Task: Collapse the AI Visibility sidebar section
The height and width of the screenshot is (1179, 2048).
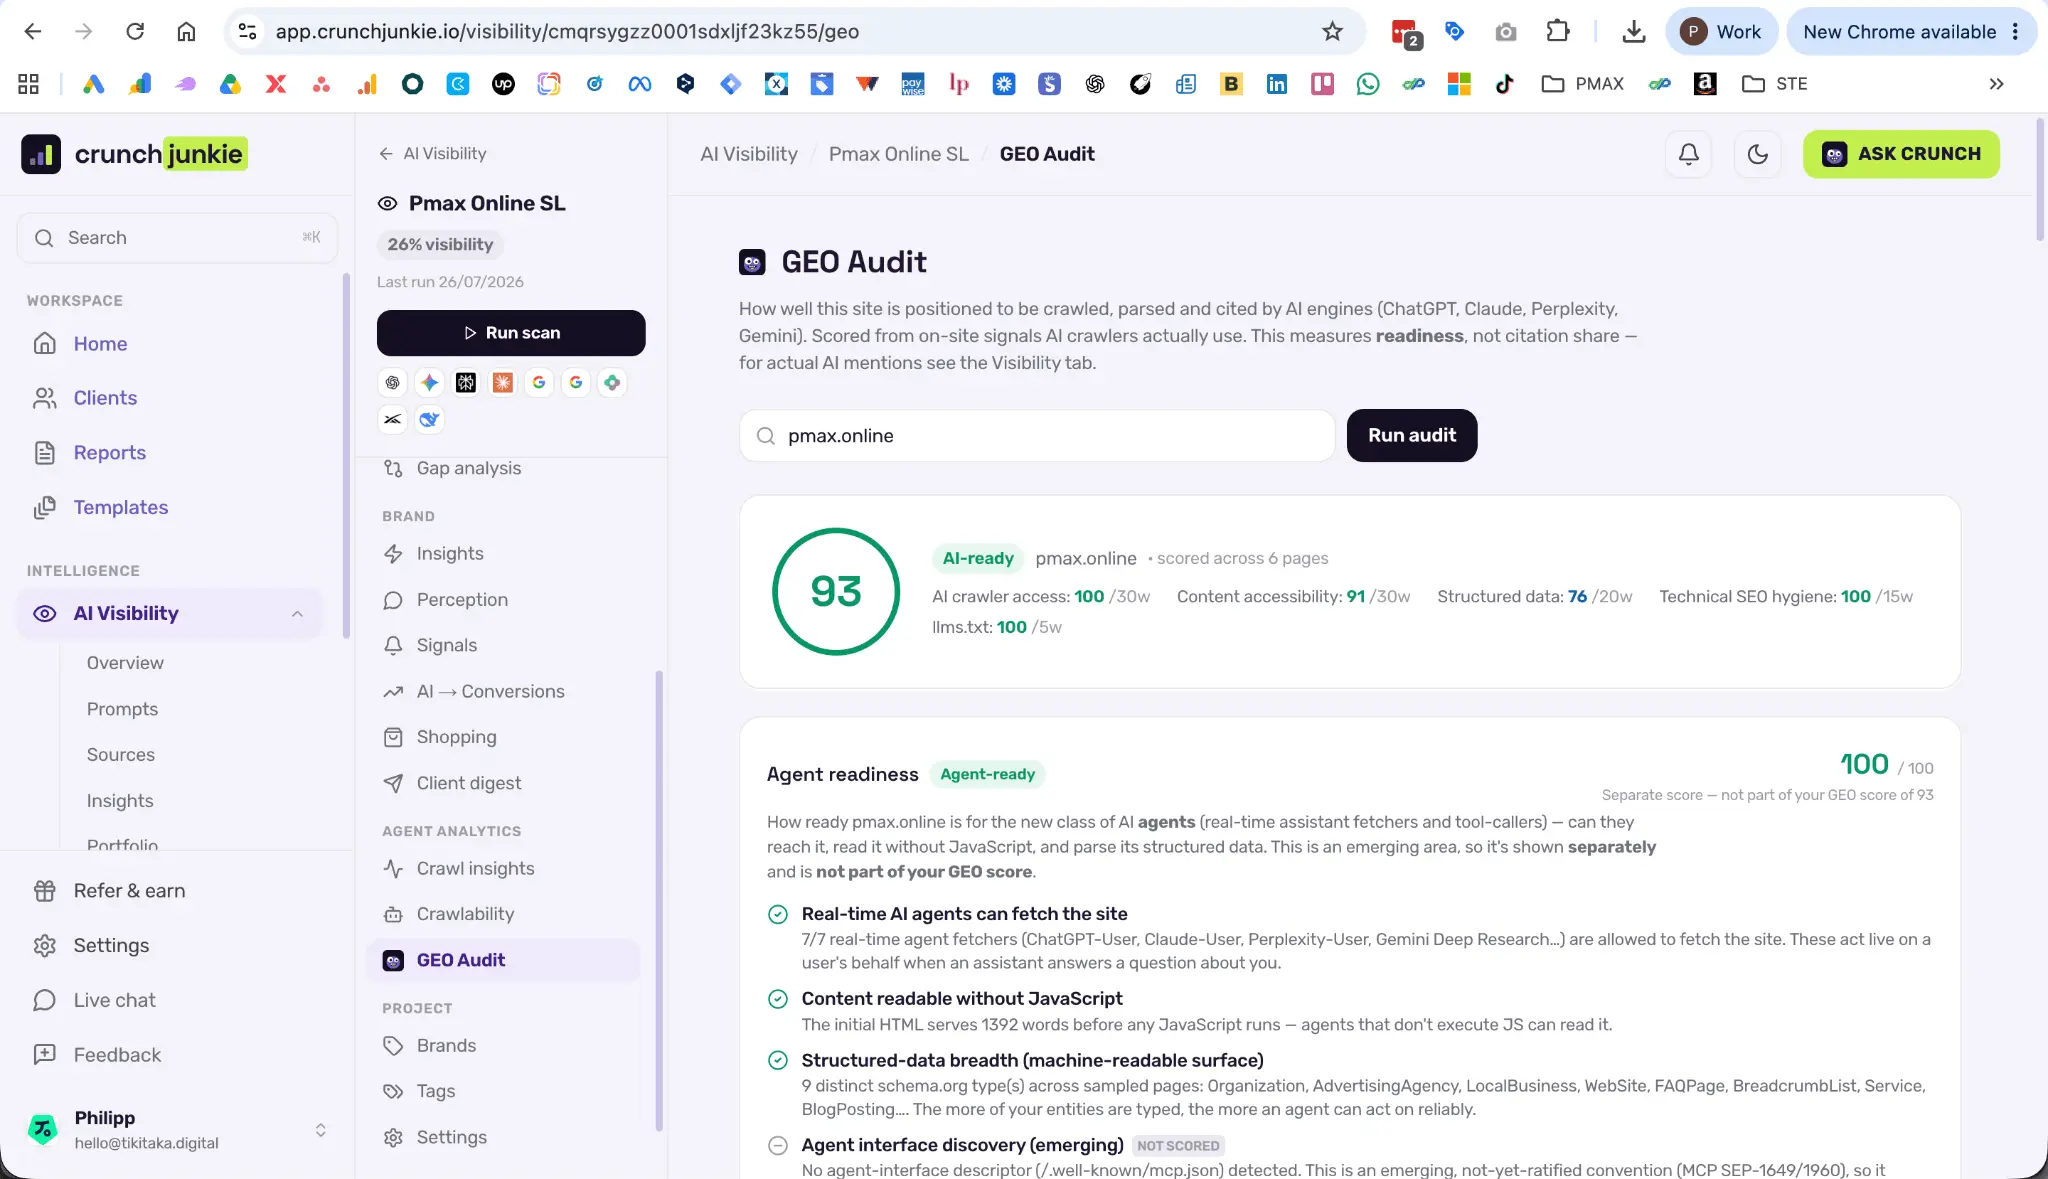Action: coord(297,614)
